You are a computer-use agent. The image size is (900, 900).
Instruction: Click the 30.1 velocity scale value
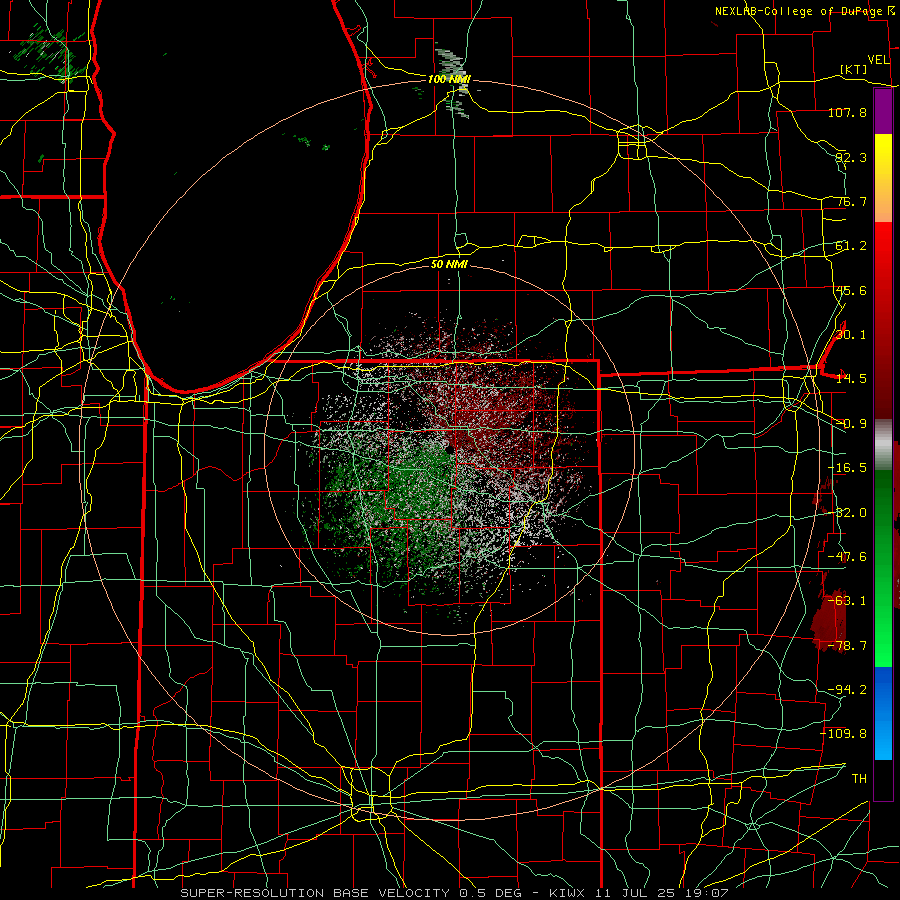[851, 335]
